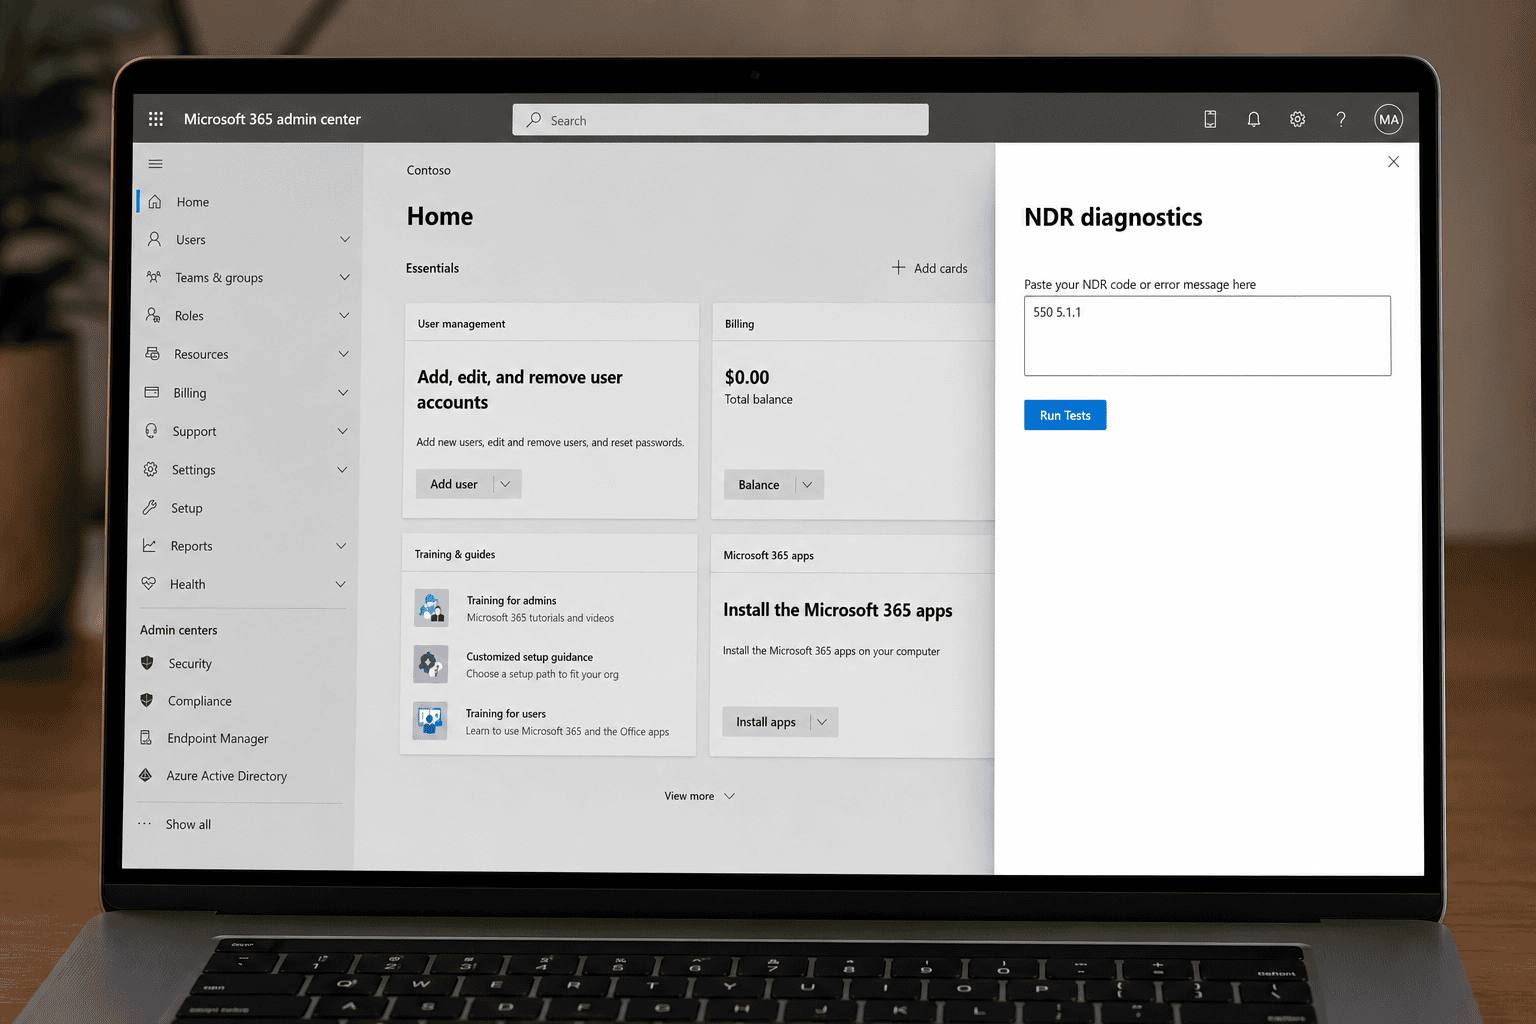Open the Customized setup guidance link

529,657
